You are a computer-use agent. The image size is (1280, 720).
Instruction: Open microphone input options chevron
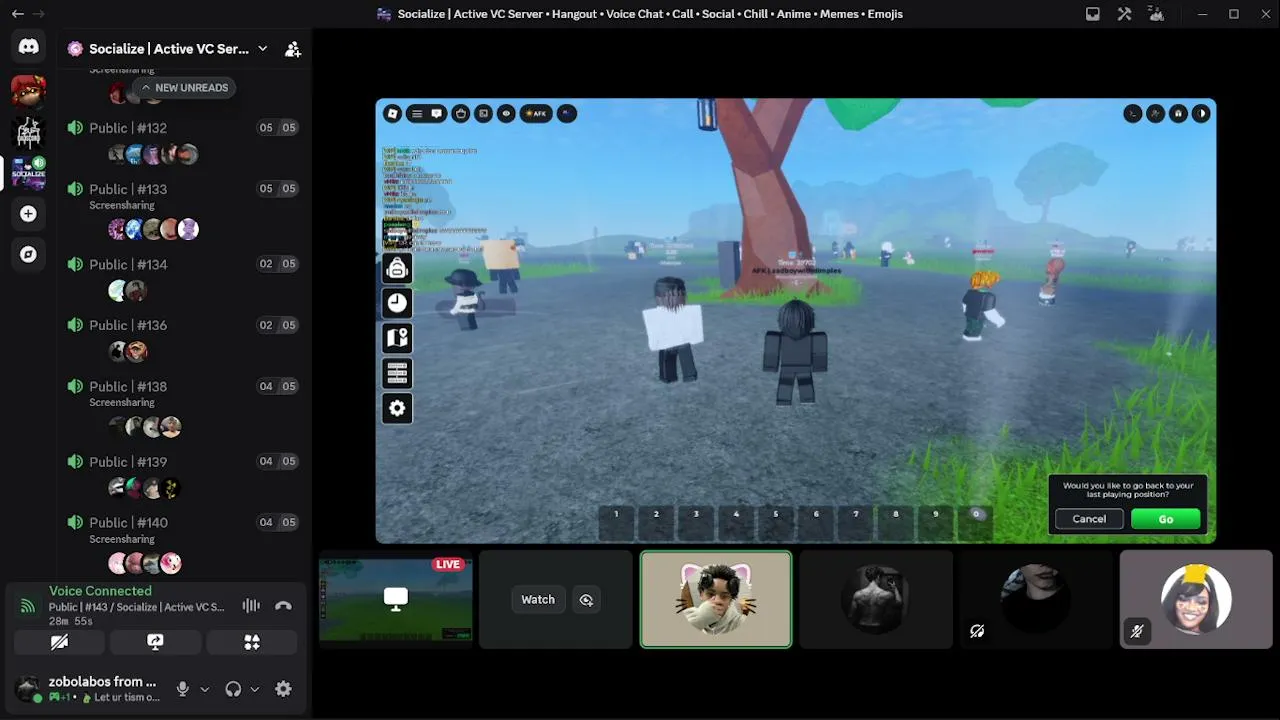[205, 689]
